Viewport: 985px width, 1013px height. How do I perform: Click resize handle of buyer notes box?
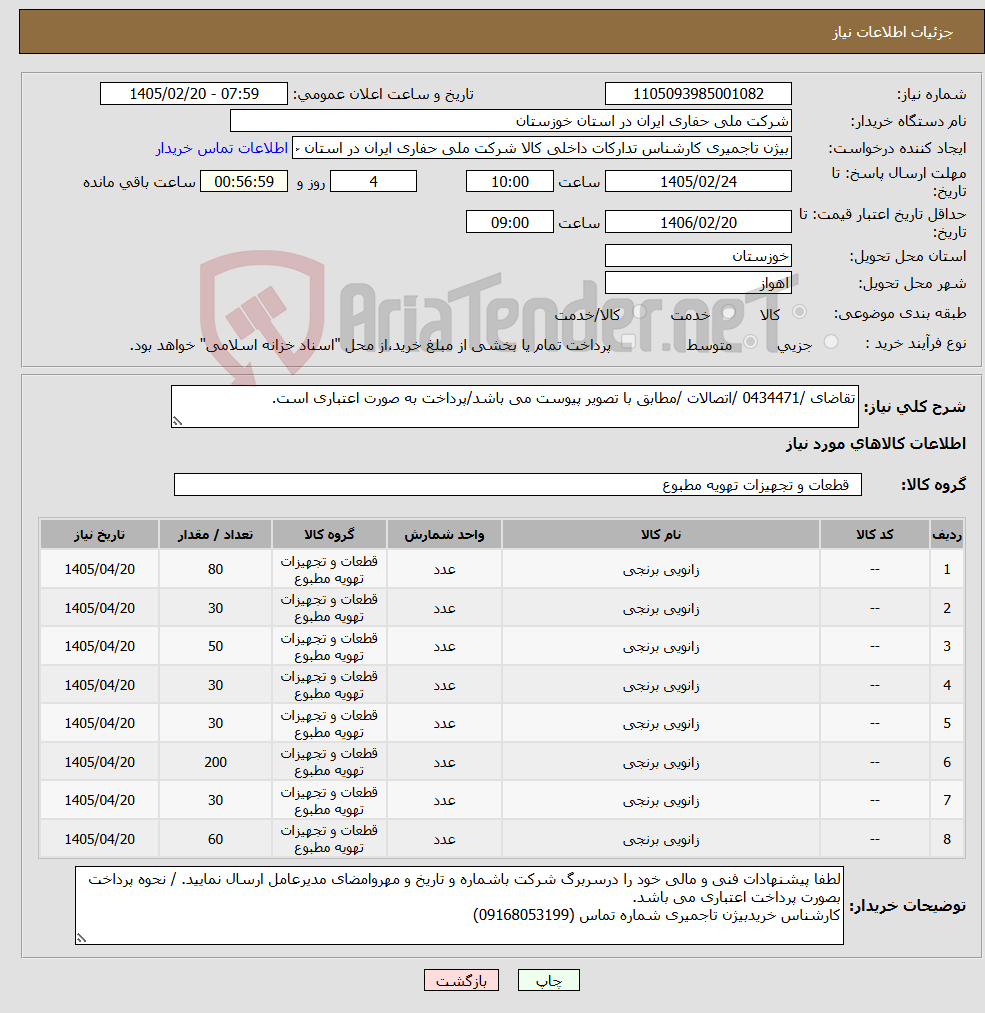click(x=81, y=938)
